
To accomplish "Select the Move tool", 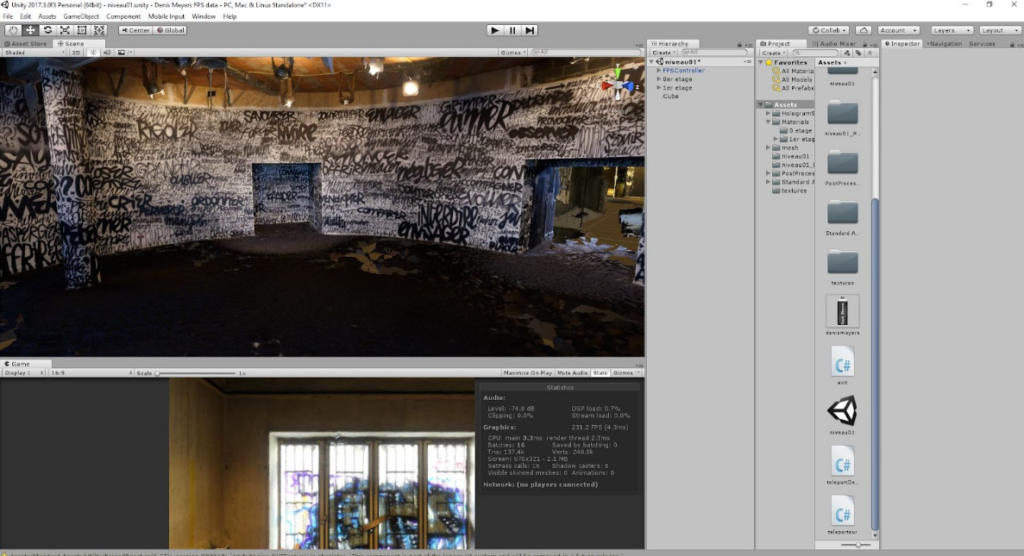I will coord(30,30).
